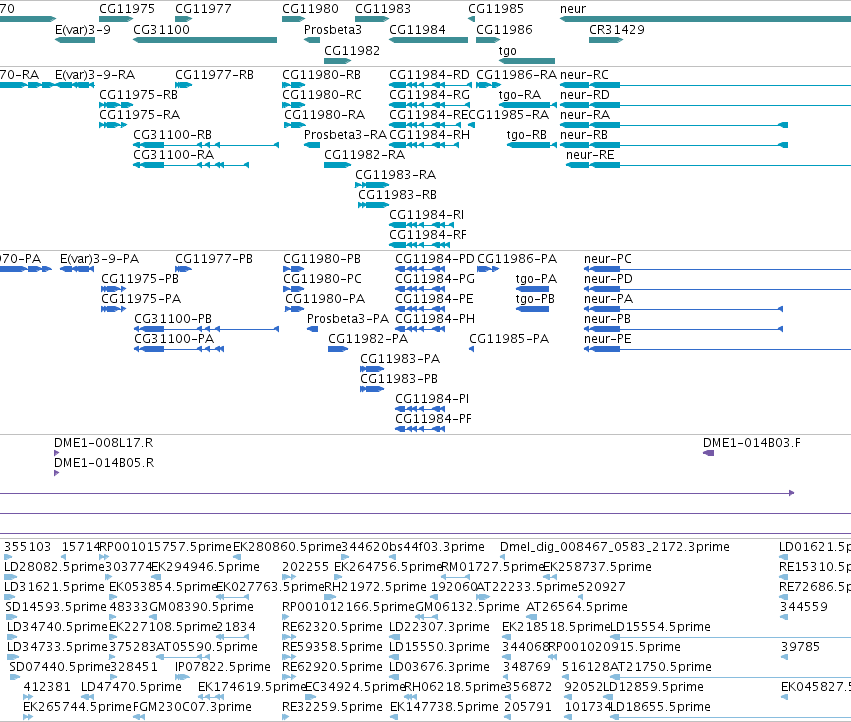
Task: Select the CG11975 gene label
Action: 126,9
